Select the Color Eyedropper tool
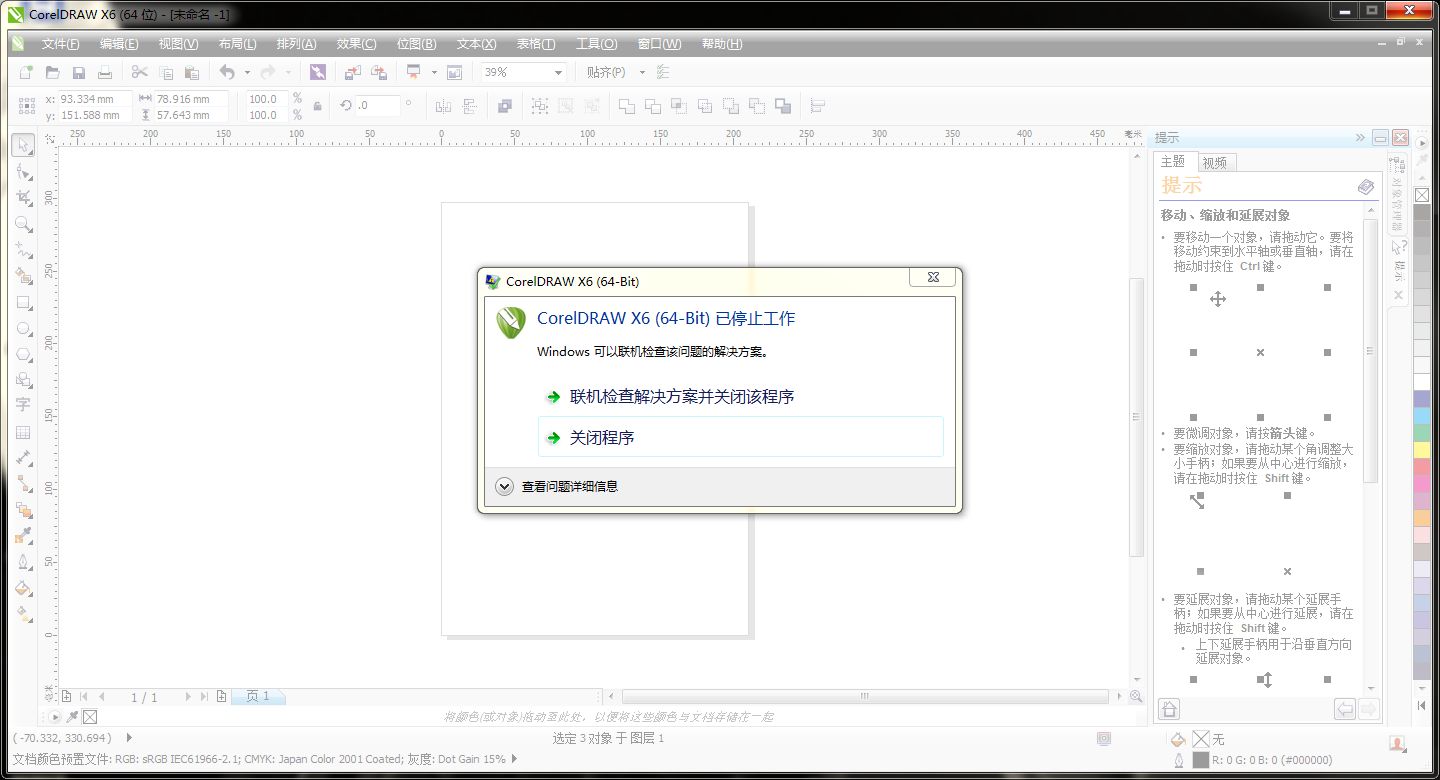This screenshot has height=780, width=1440. (23, 536)
